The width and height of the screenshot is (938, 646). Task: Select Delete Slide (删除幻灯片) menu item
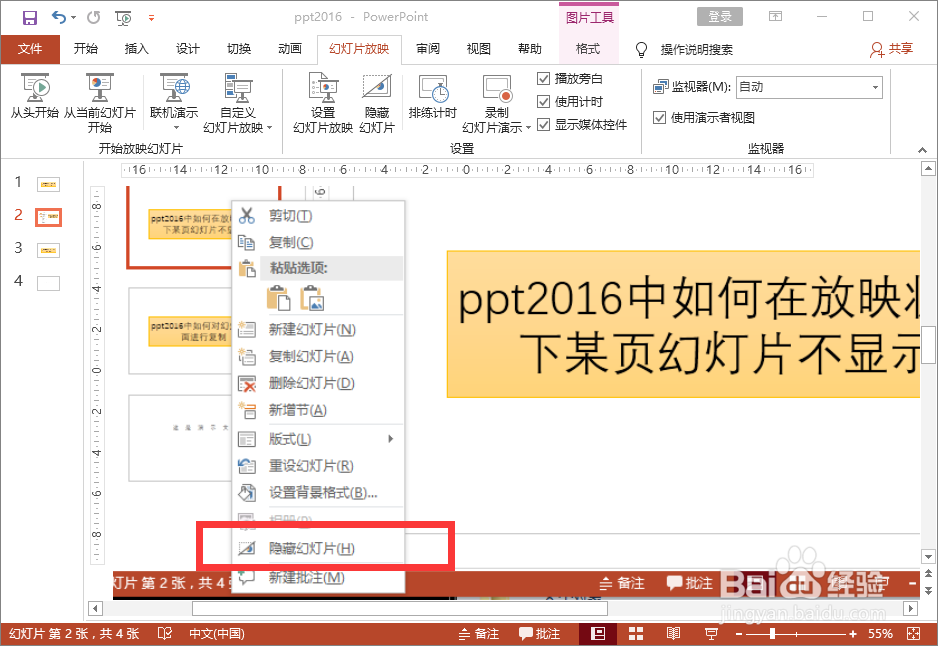tap(319, 383)
